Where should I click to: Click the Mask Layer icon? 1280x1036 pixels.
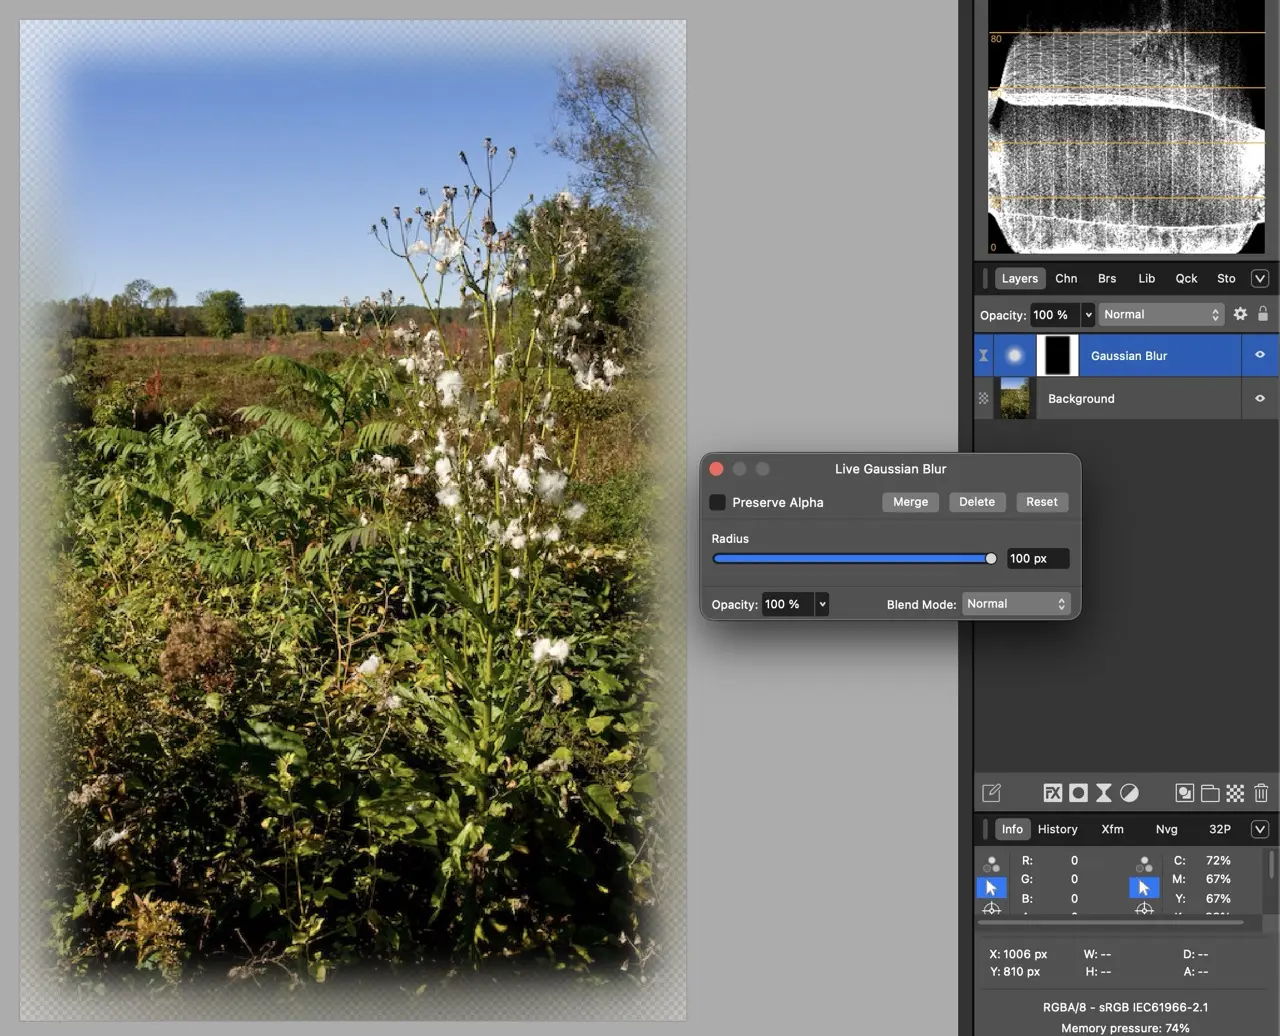tap(1078, 793)
